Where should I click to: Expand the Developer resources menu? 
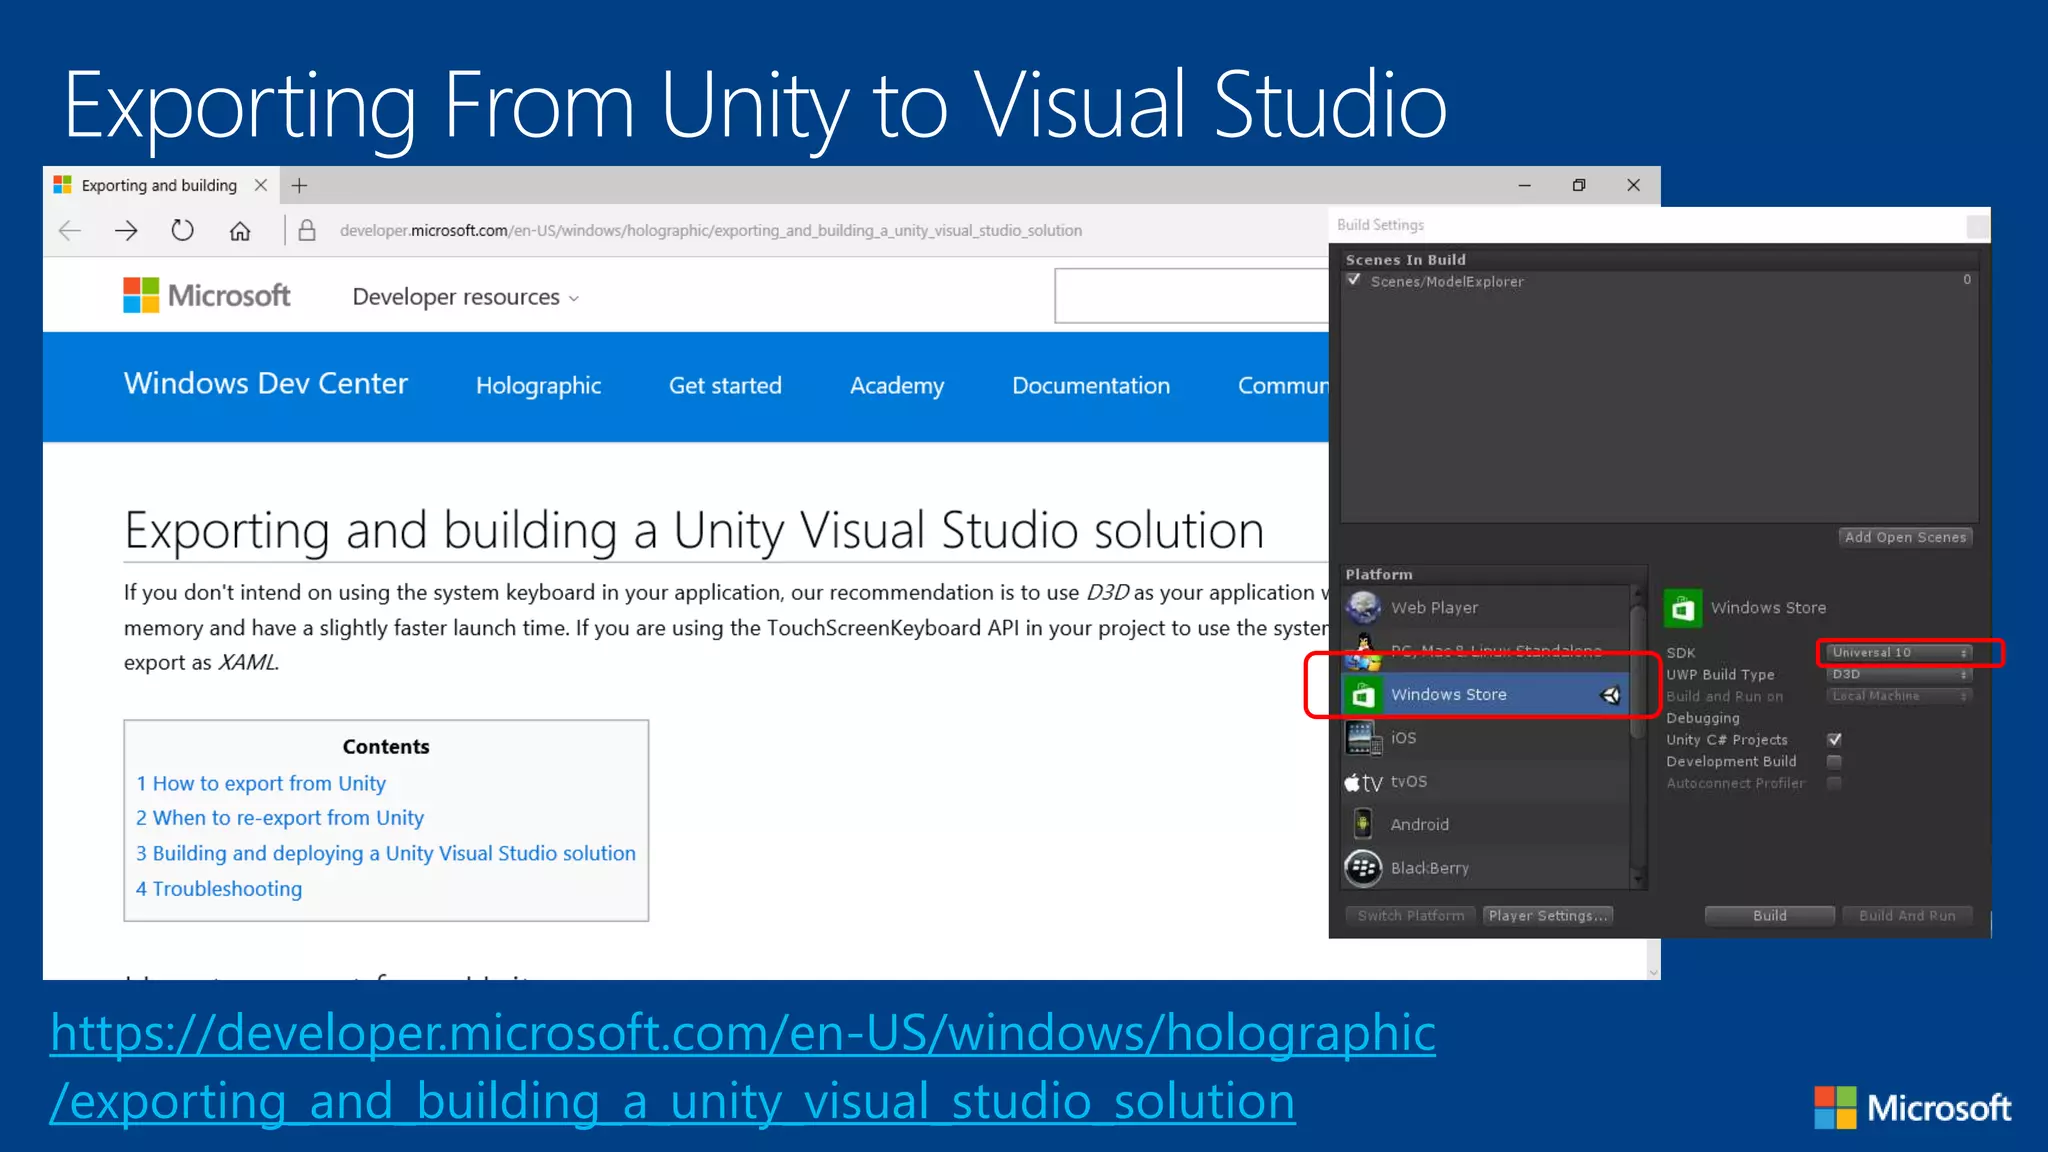pyautogui.click(x=466, y=297)
